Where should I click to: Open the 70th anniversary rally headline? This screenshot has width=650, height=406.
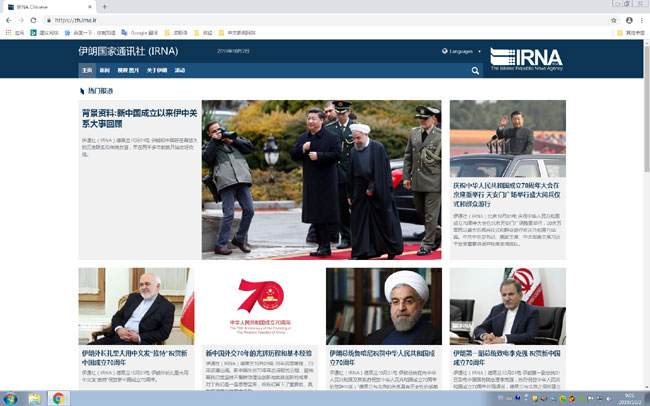tap(507, 194)
